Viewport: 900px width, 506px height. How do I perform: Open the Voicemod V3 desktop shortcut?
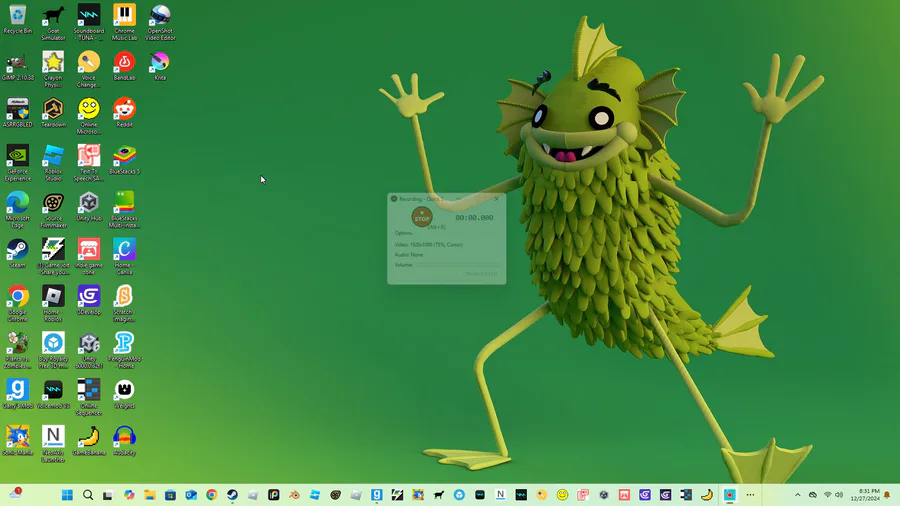(x=53, y=394)
